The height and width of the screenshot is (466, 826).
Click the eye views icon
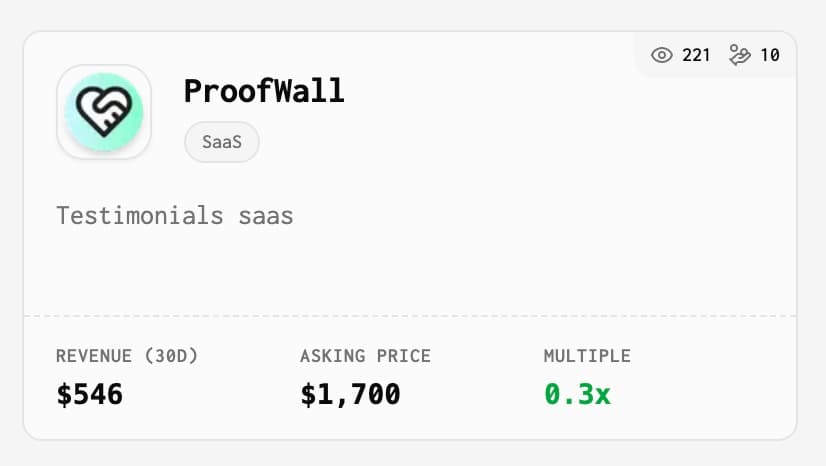[x=662, y=55]
